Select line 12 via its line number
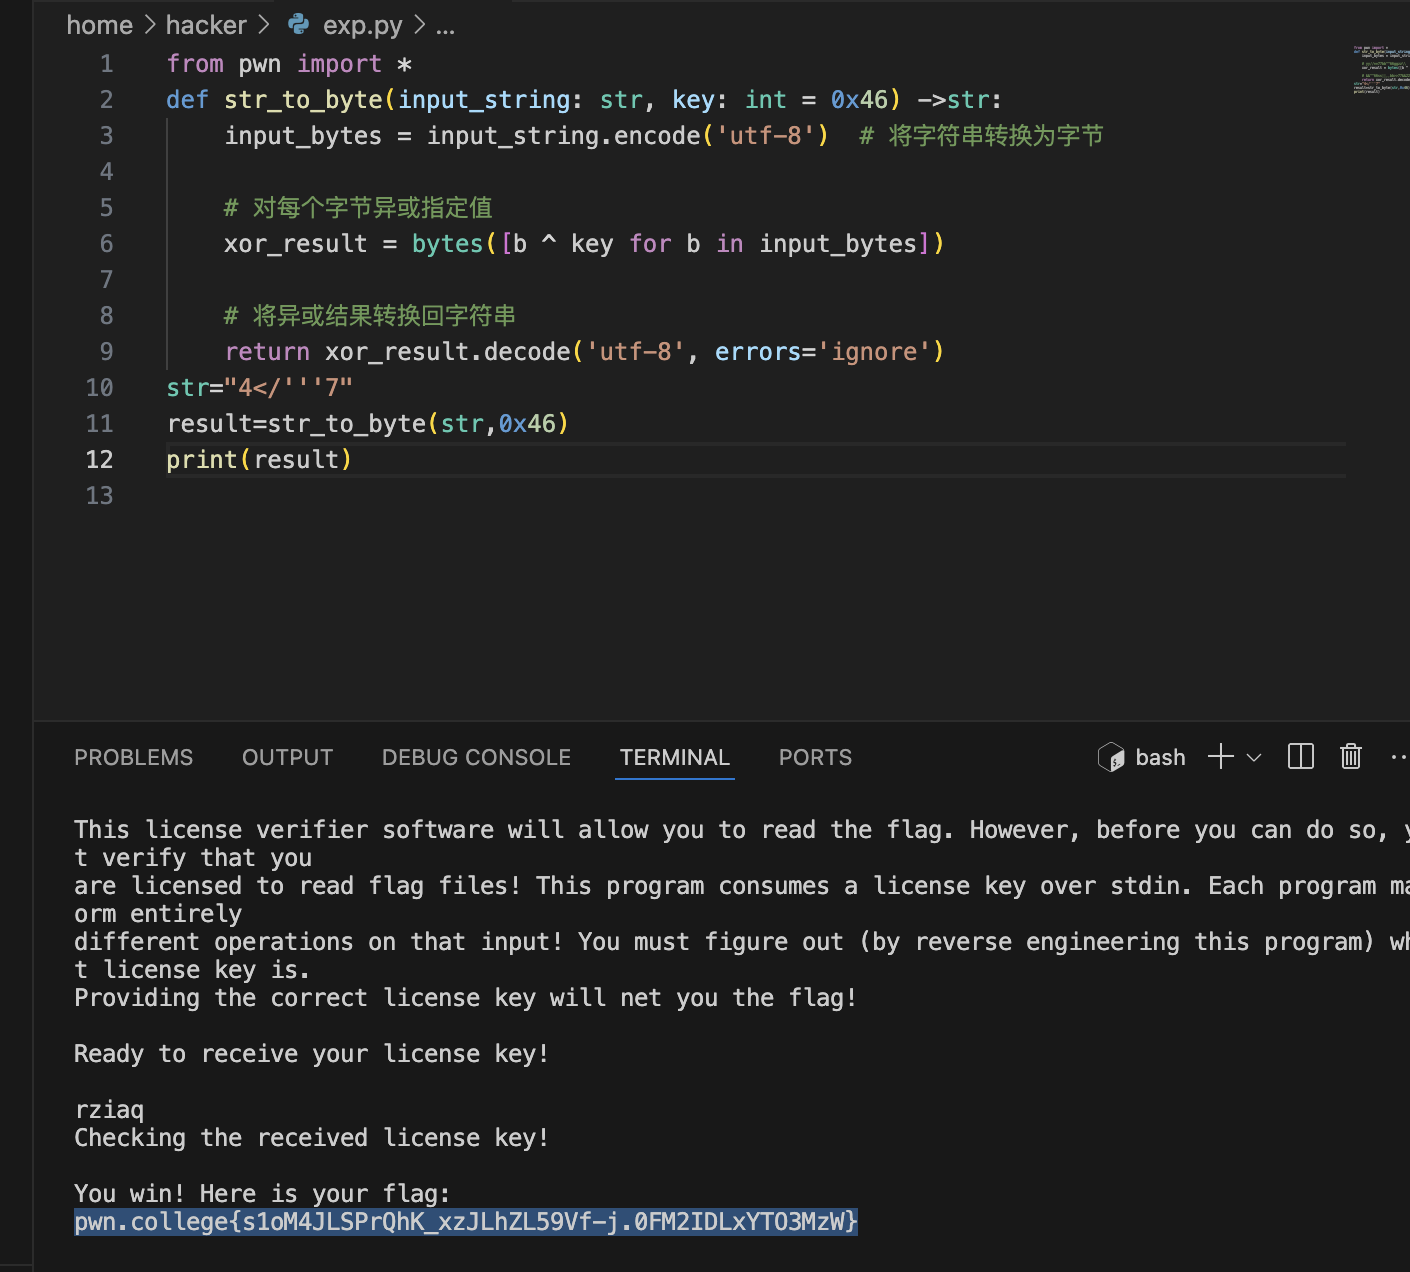This screenshot has height=1272, width=1410. tap(99, 460)
